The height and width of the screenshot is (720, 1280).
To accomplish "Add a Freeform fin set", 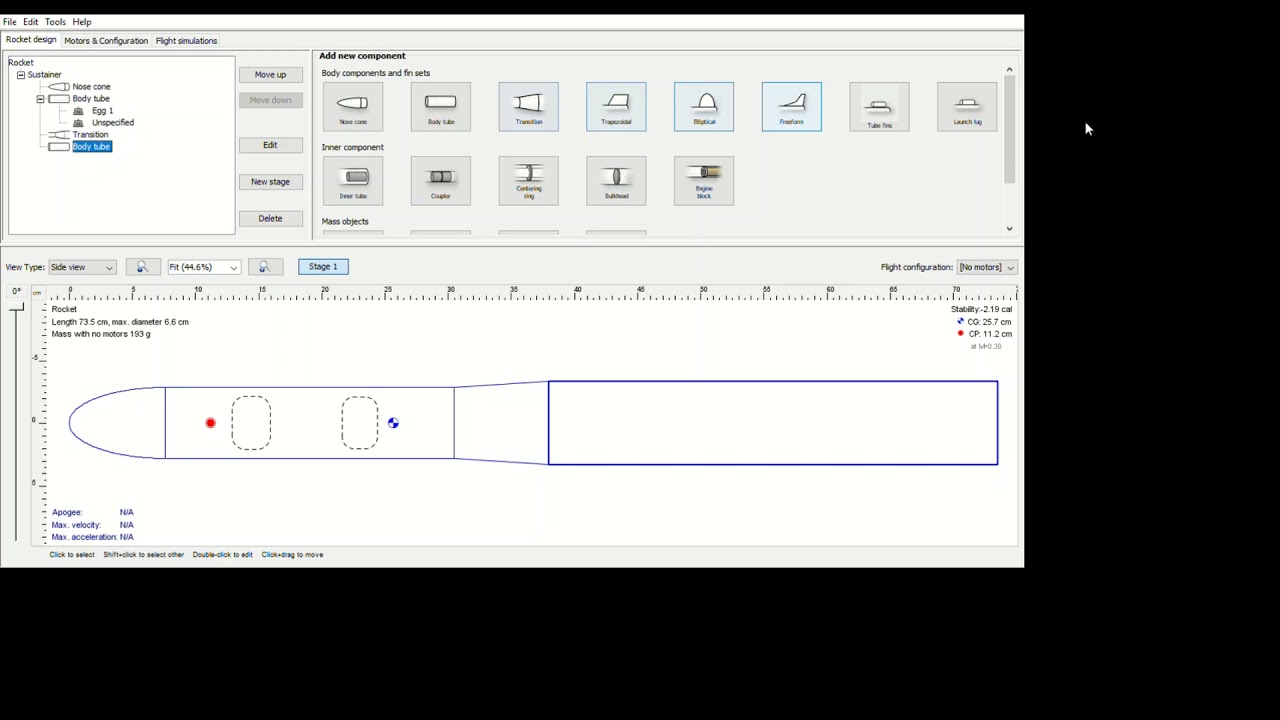I will (x=792, y=106).
